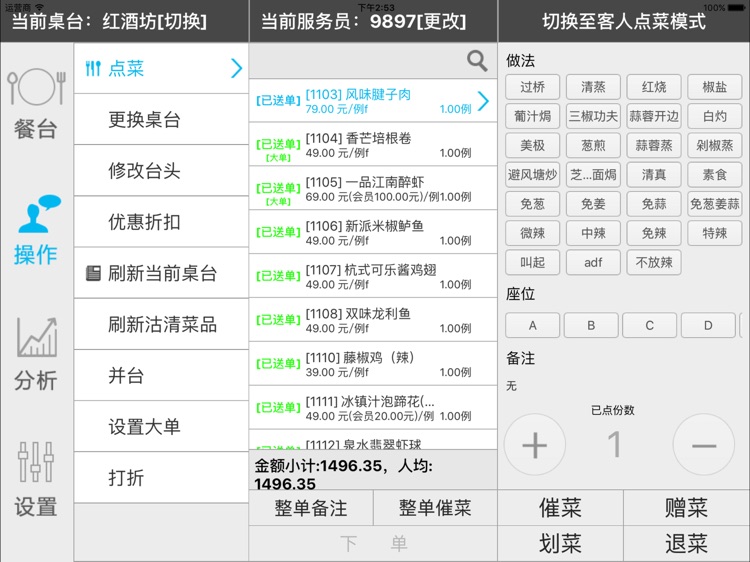
Task: Click the 整单催菜 button
Action: click(435, 508)
